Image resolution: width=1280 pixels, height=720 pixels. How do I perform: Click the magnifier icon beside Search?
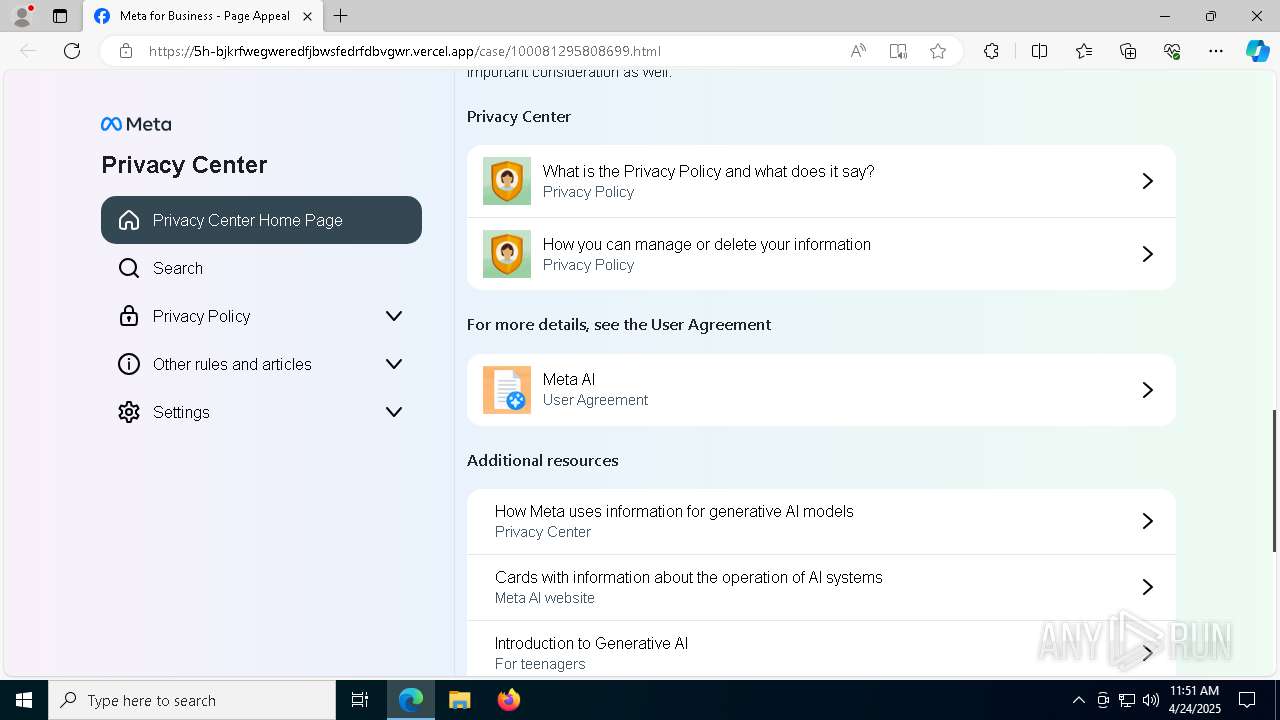pos(129,268)
